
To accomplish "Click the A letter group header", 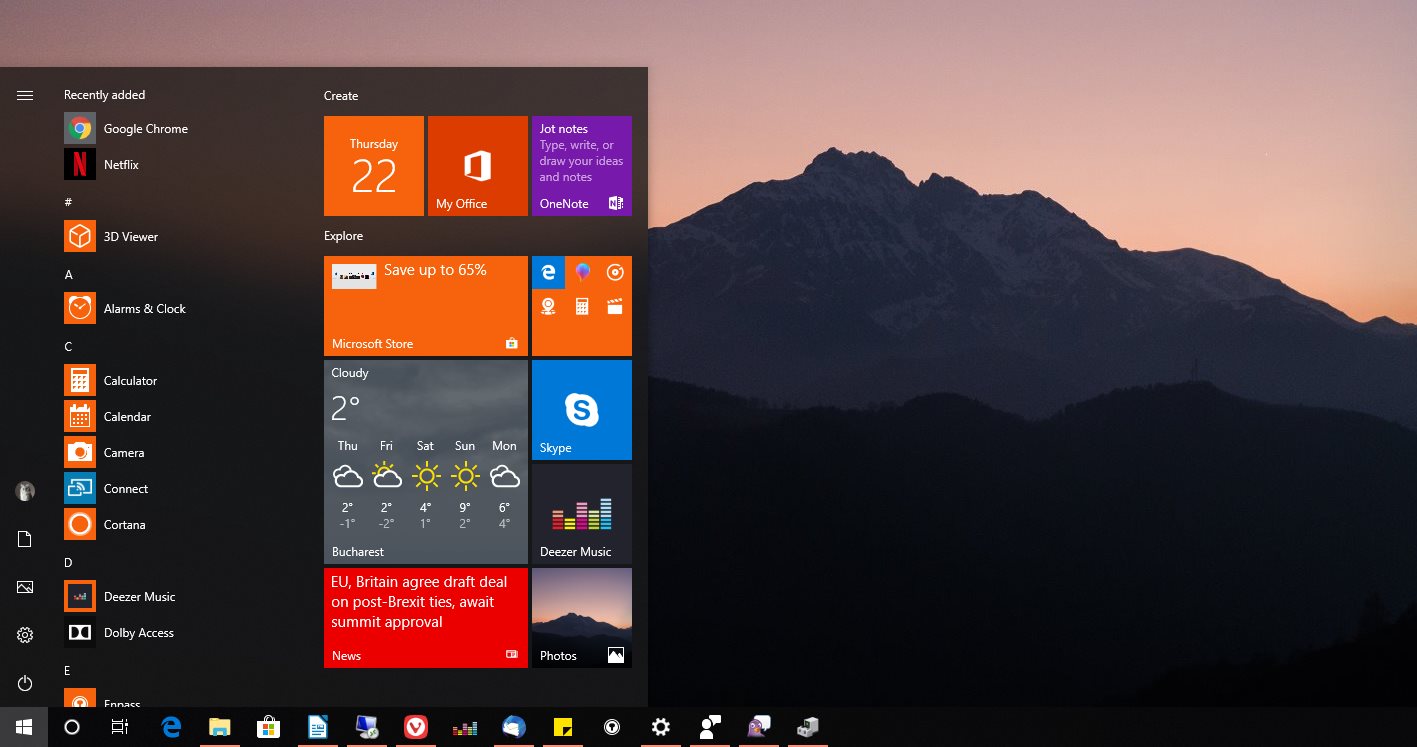I will tap(68, 274).
